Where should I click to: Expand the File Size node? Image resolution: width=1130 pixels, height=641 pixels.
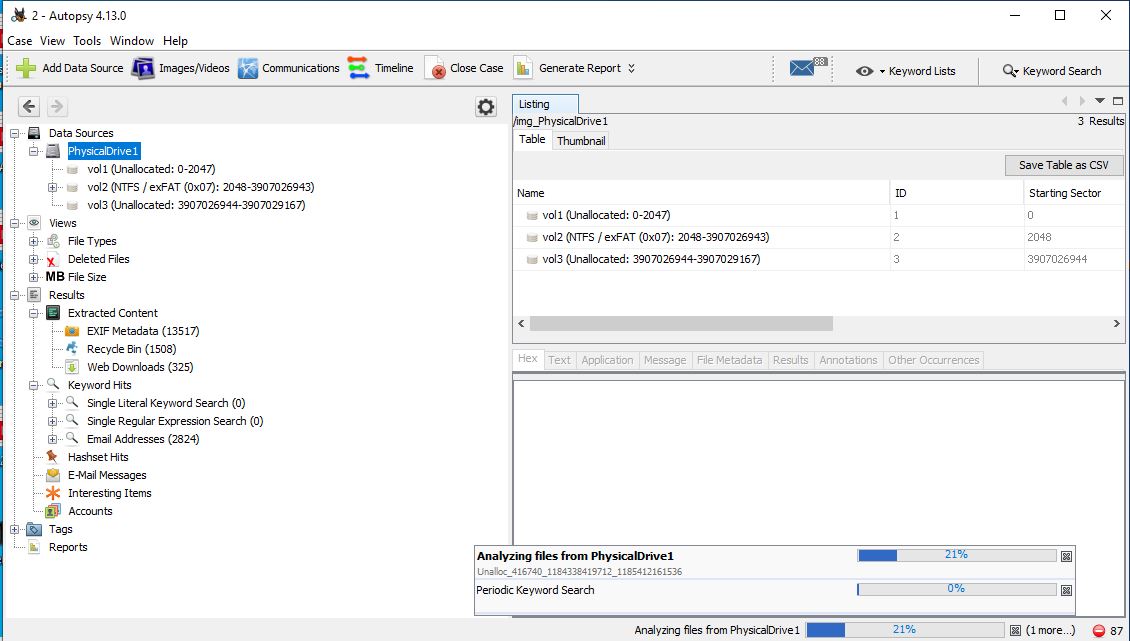[34, 278]
